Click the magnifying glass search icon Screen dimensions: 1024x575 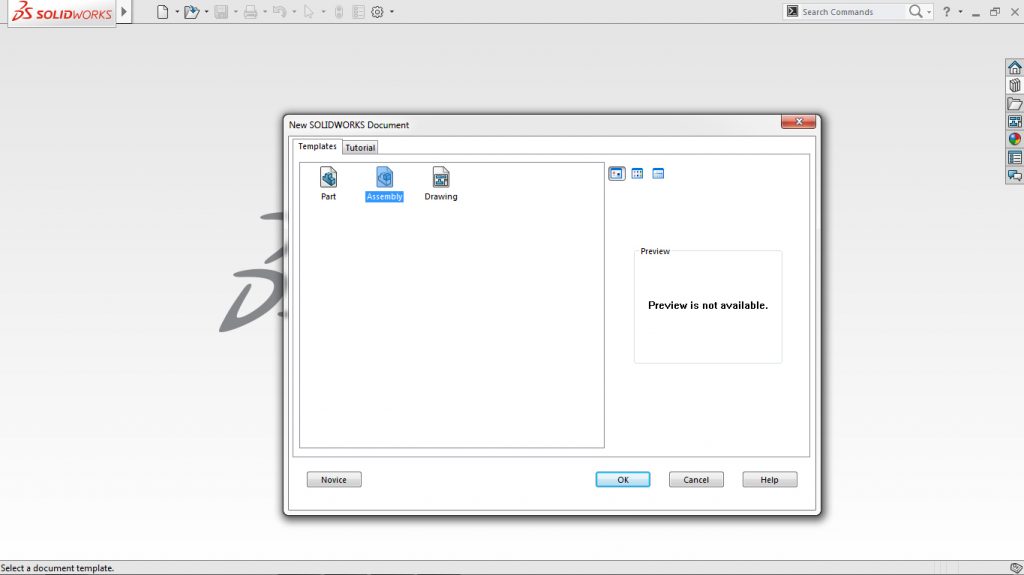[916, 12]
